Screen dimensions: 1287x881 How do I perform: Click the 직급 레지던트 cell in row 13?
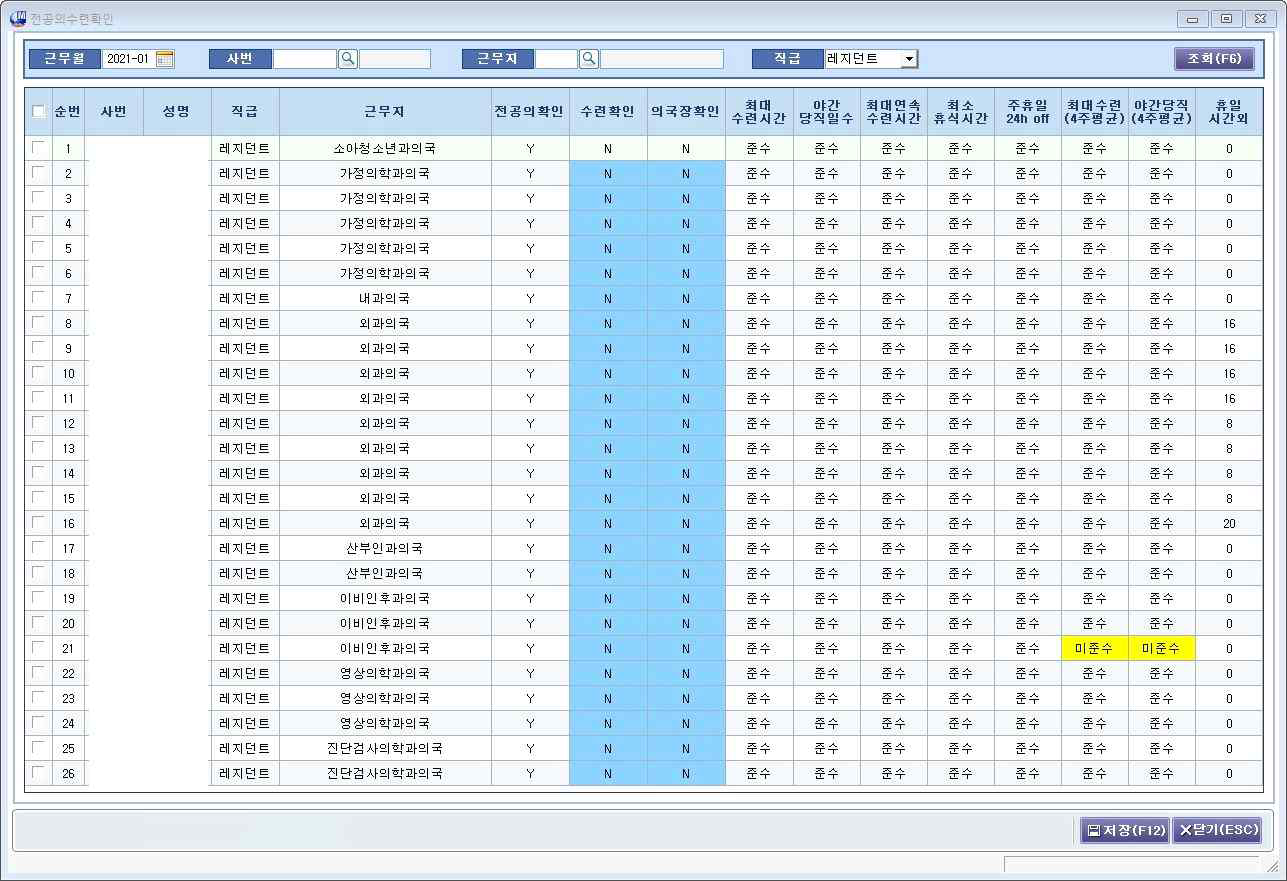pyautogui.click(x=244, y=448)
